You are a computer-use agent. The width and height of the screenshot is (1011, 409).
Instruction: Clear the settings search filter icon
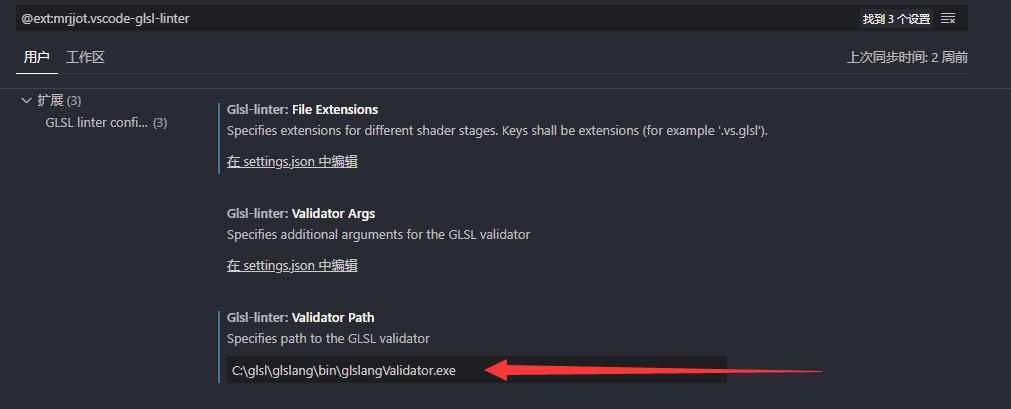948,19
